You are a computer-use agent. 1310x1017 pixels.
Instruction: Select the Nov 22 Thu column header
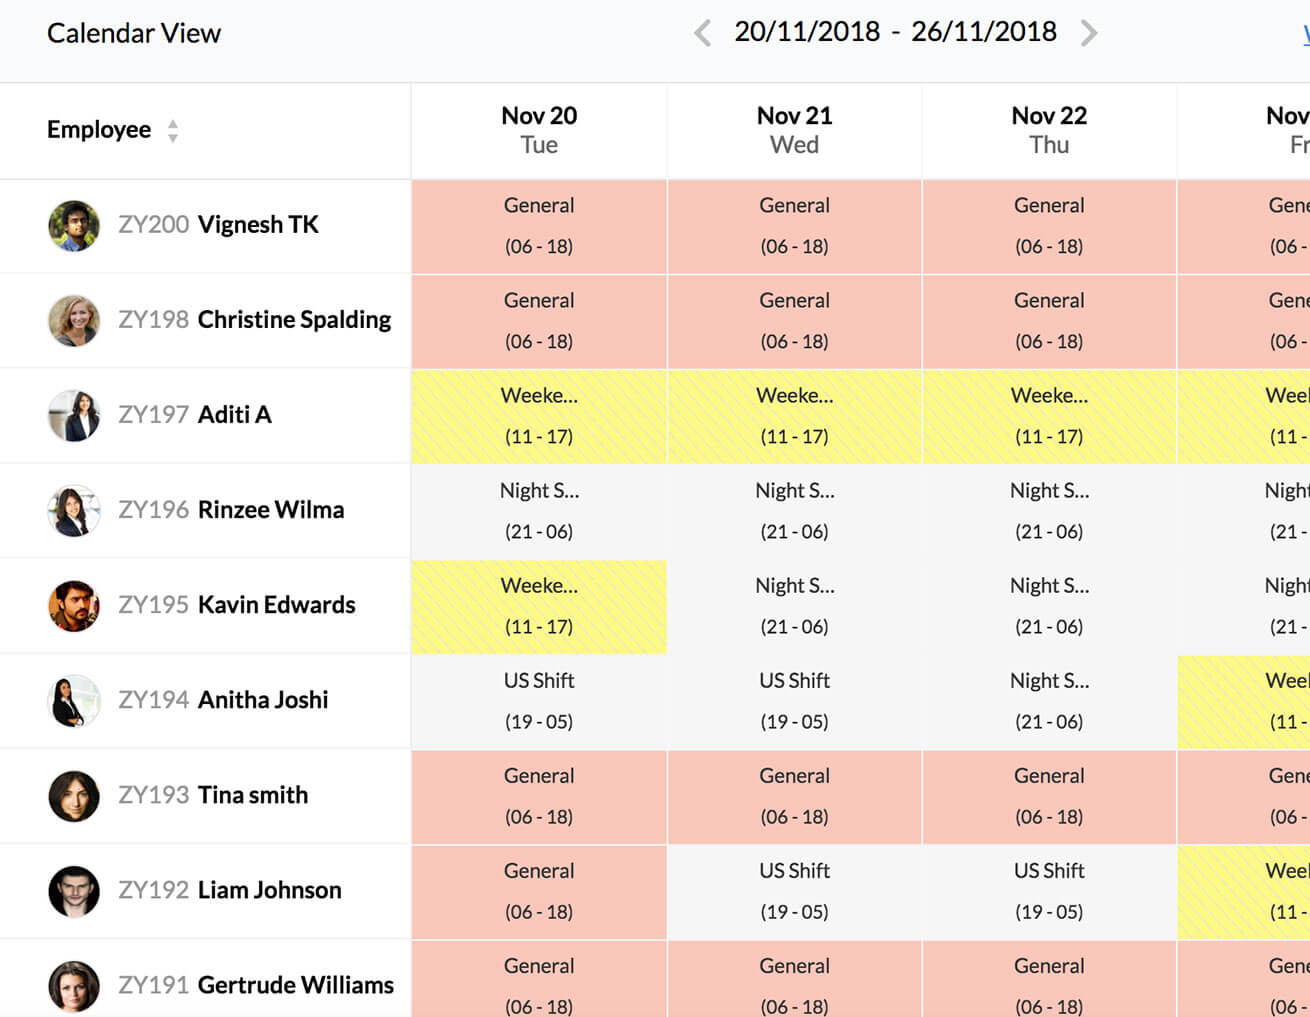tap(1049, 130)
